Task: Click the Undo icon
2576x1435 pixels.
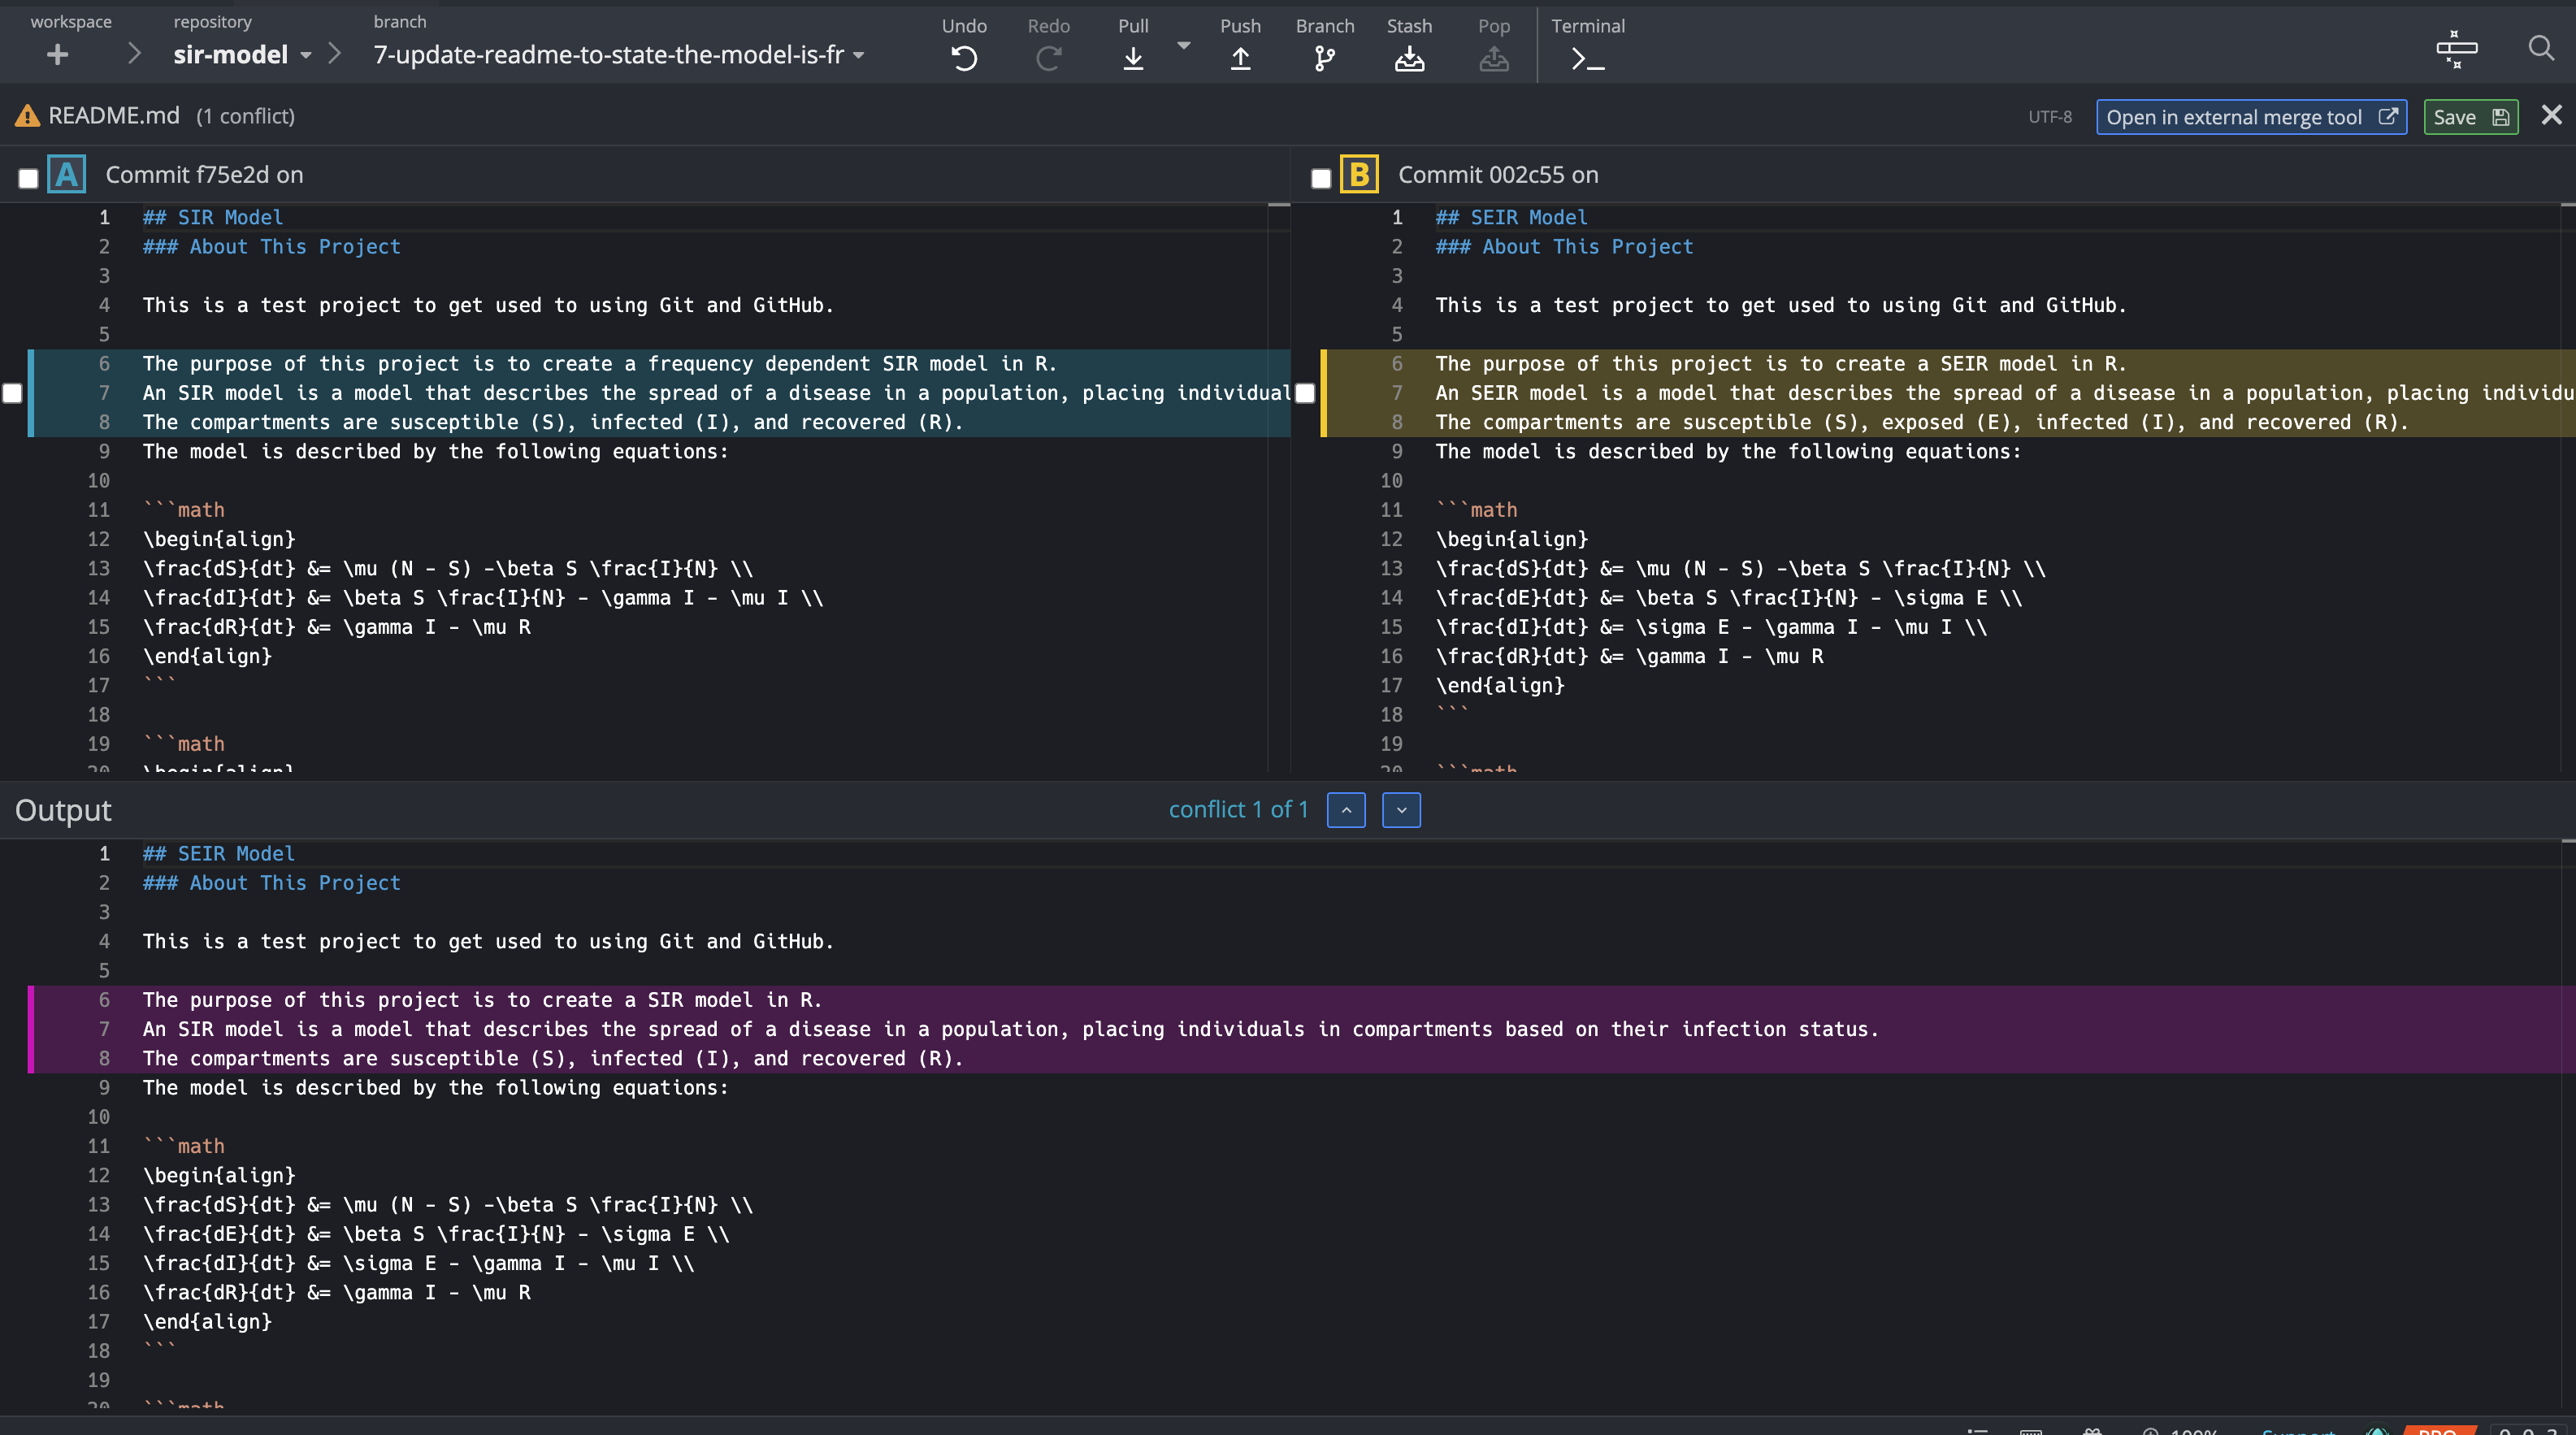Action: [x=963, y=59]
